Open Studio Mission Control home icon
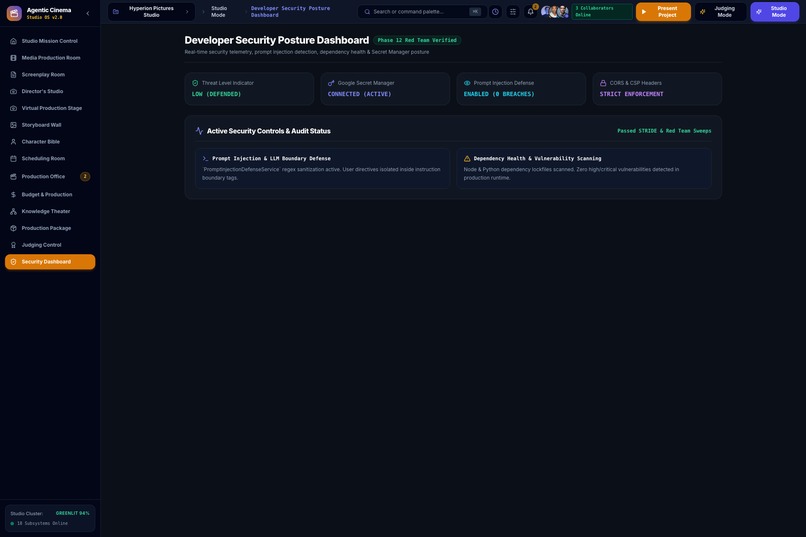The image size is (806, 537). pos(13,41)
